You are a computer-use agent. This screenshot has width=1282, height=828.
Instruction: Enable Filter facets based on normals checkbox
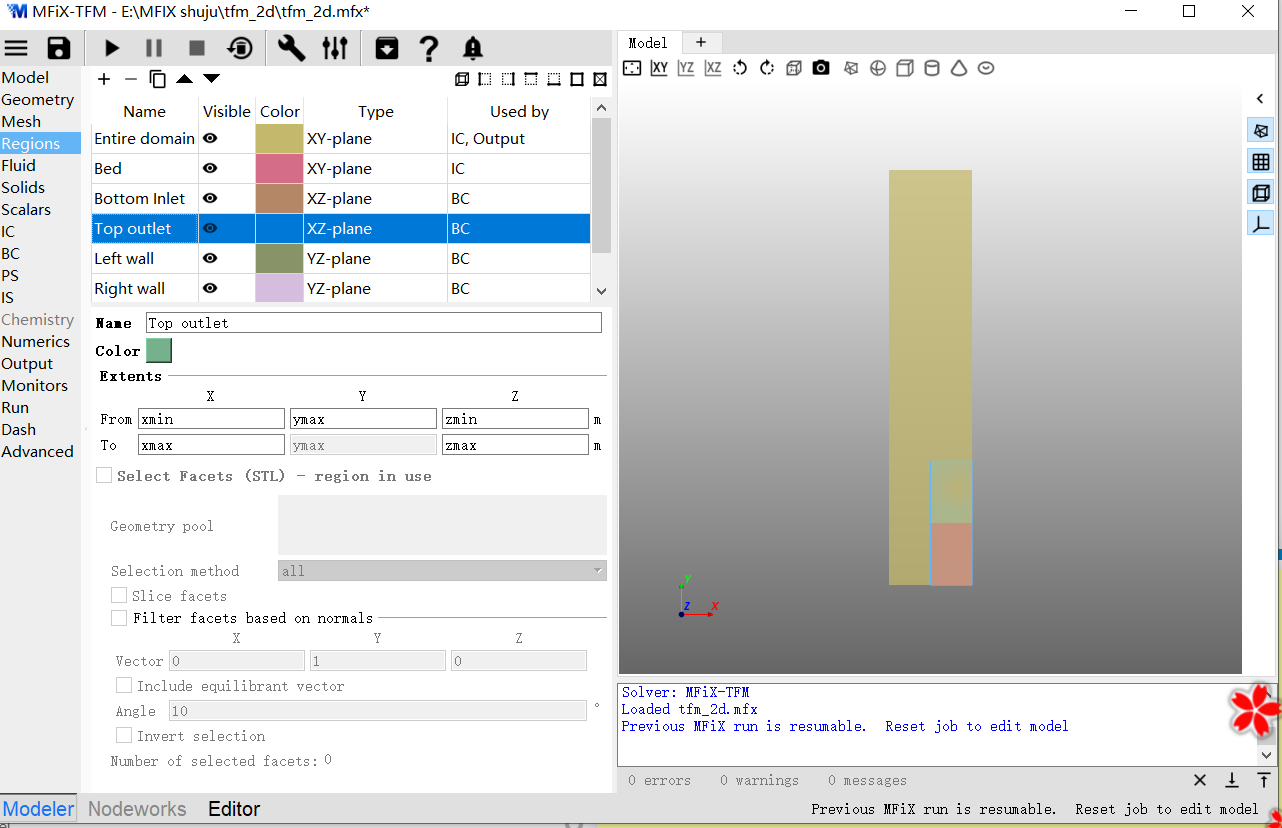119,618
